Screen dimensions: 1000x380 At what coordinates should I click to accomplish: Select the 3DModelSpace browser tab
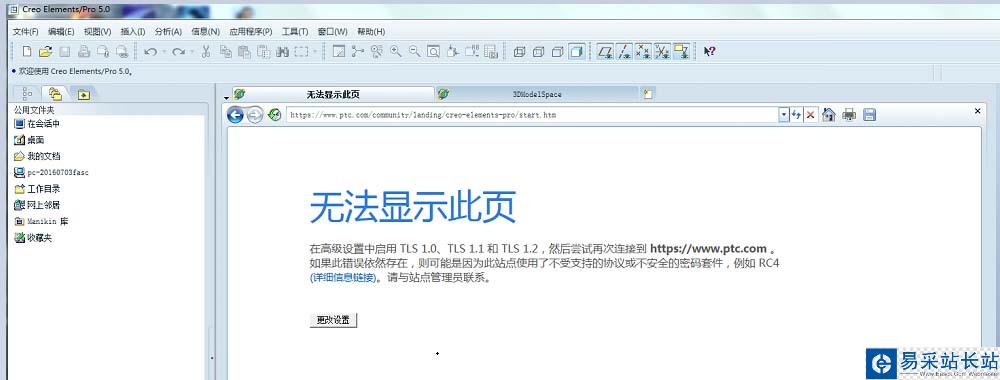(537, 94)
